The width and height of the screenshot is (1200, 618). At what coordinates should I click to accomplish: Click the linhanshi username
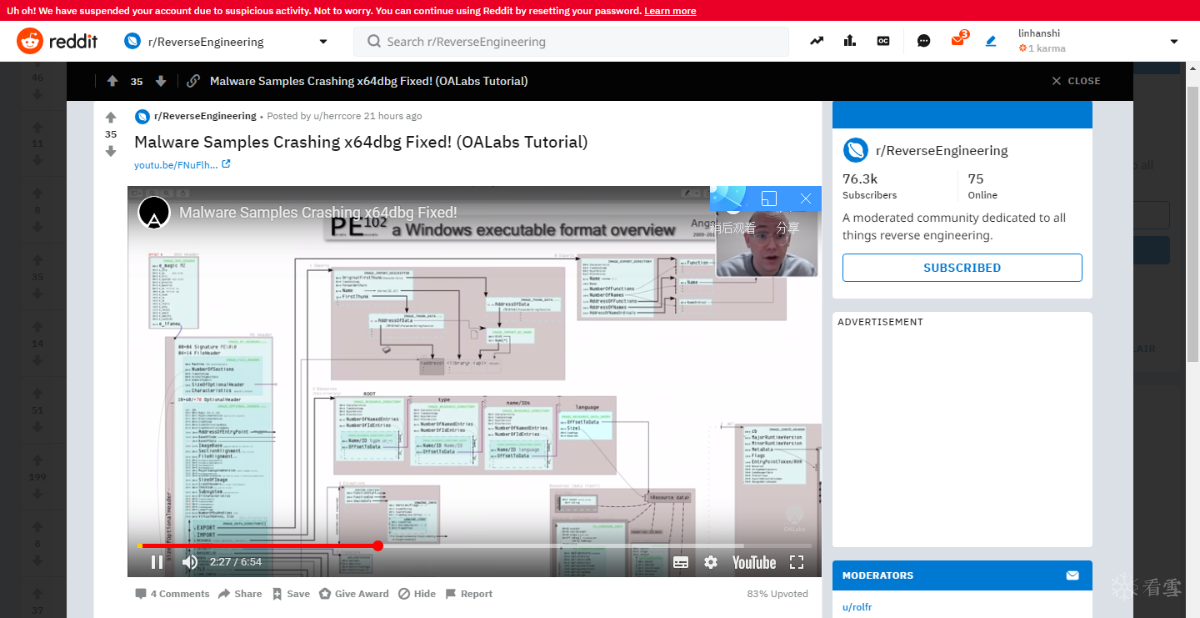tap(1039, 34)
